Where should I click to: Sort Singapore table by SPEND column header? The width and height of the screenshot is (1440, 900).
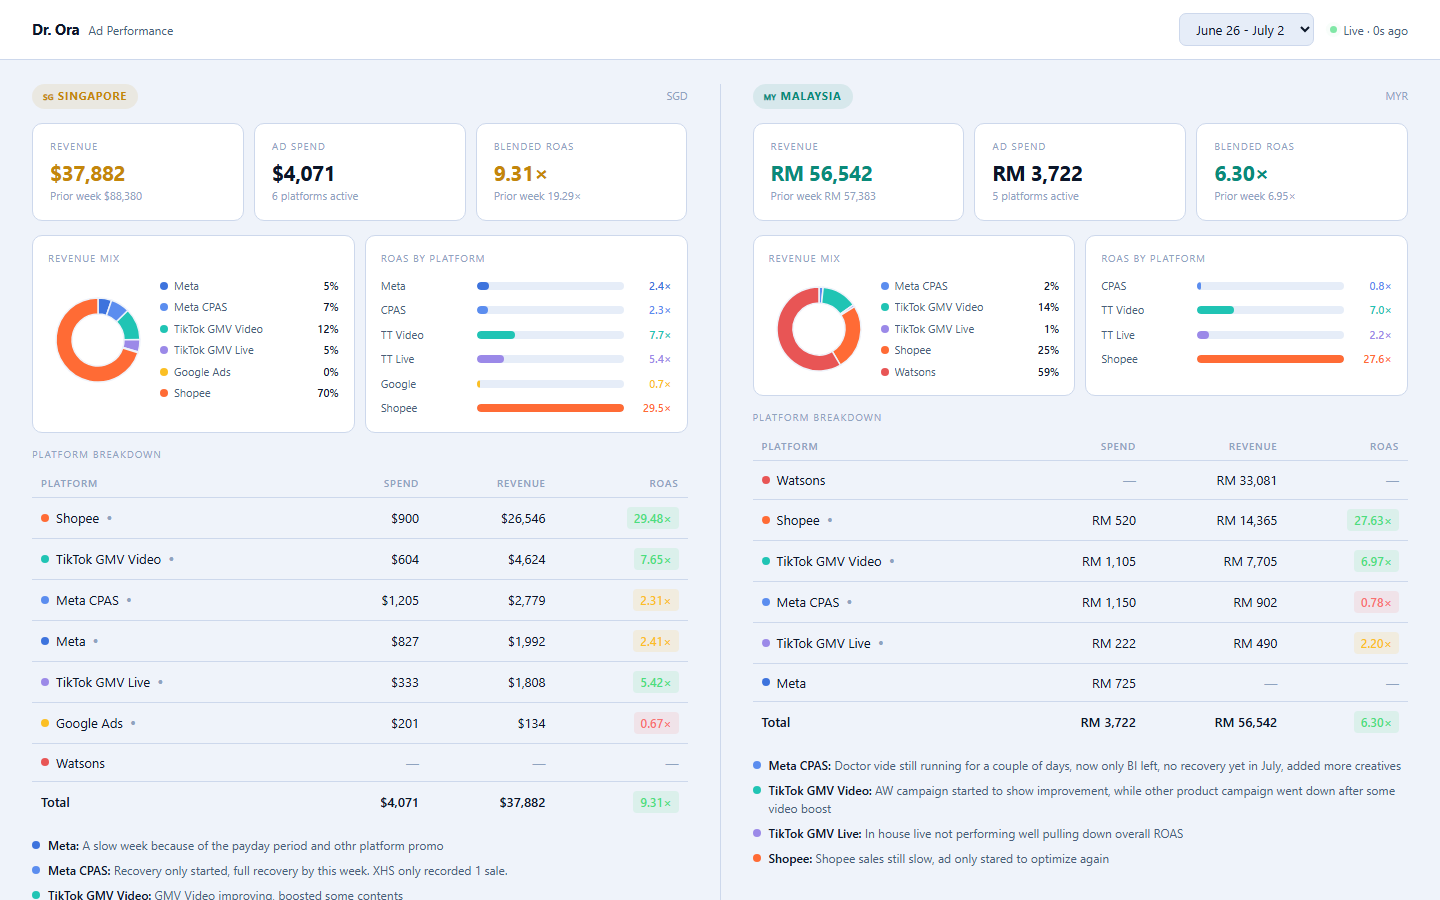point(401,484)
